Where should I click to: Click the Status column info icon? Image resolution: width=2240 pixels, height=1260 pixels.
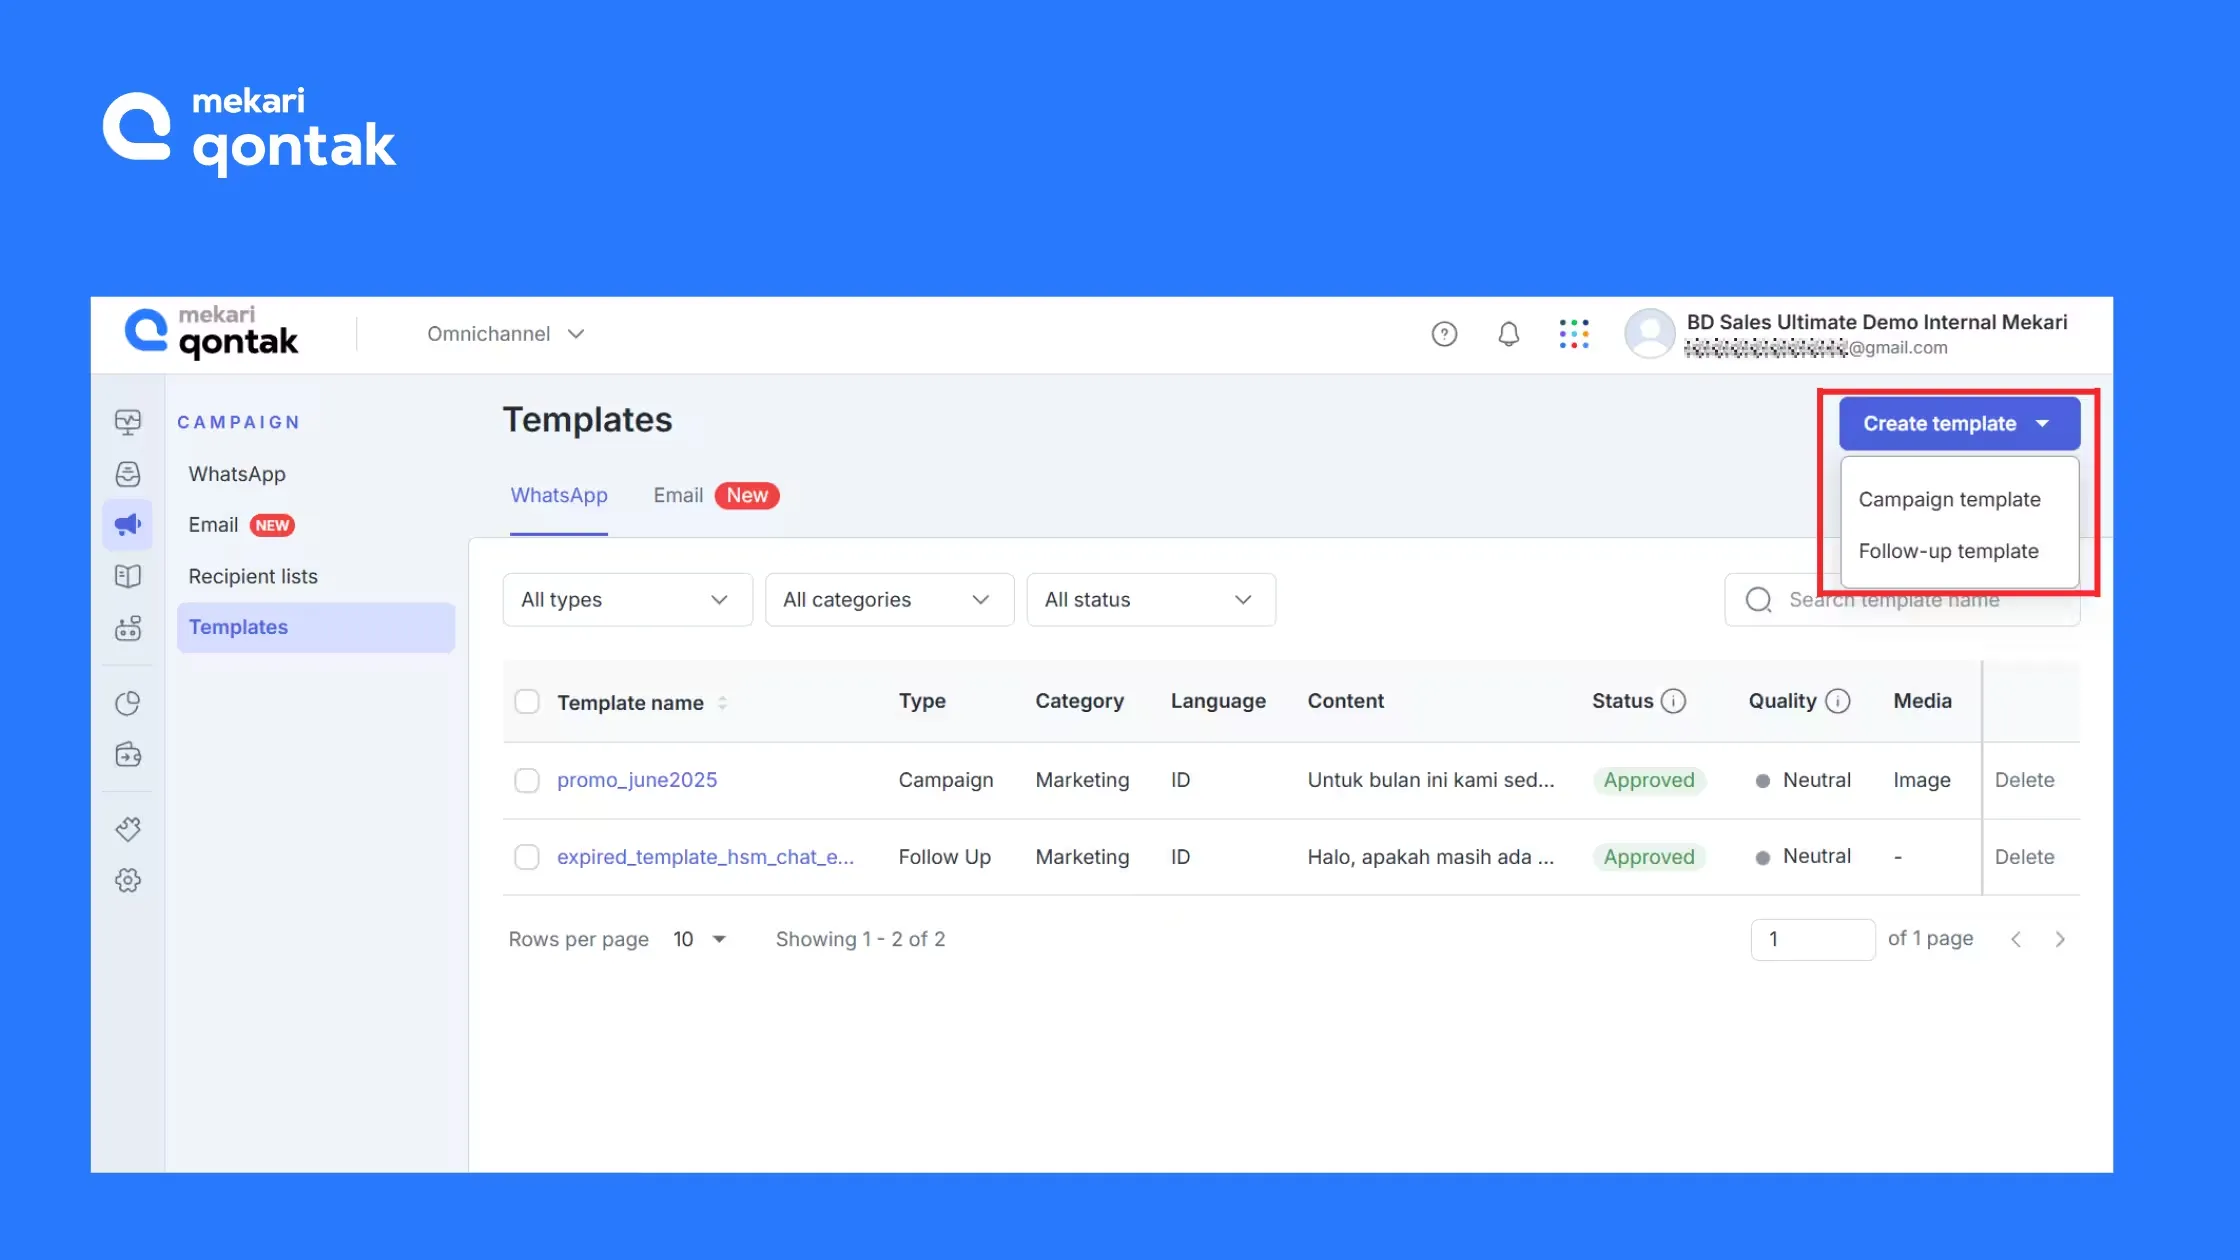click(x=1674, y=701)
